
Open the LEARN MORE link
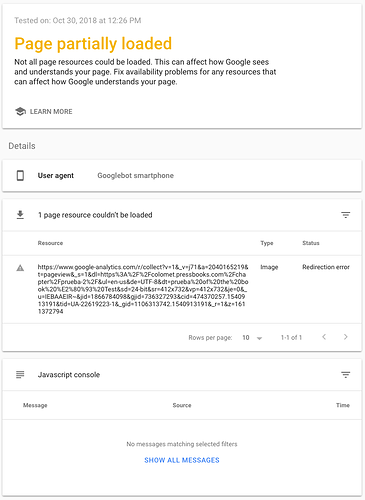pos(51,111)
